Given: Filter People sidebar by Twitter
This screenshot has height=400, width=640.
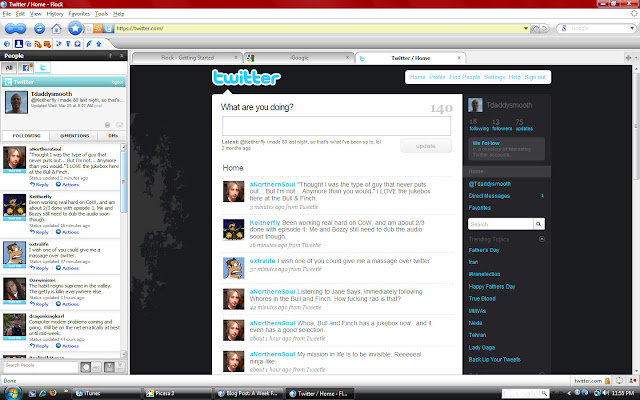Looking at the screenshot, I should pyautogui.click(x=42, y=68).
